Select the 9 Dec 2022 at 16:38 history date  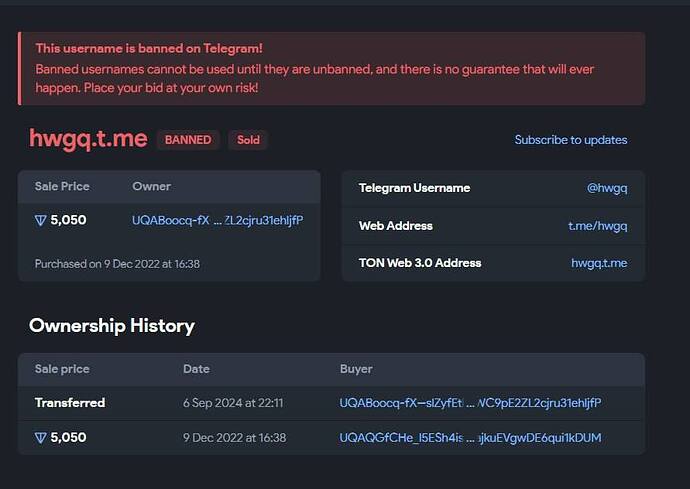235,438
